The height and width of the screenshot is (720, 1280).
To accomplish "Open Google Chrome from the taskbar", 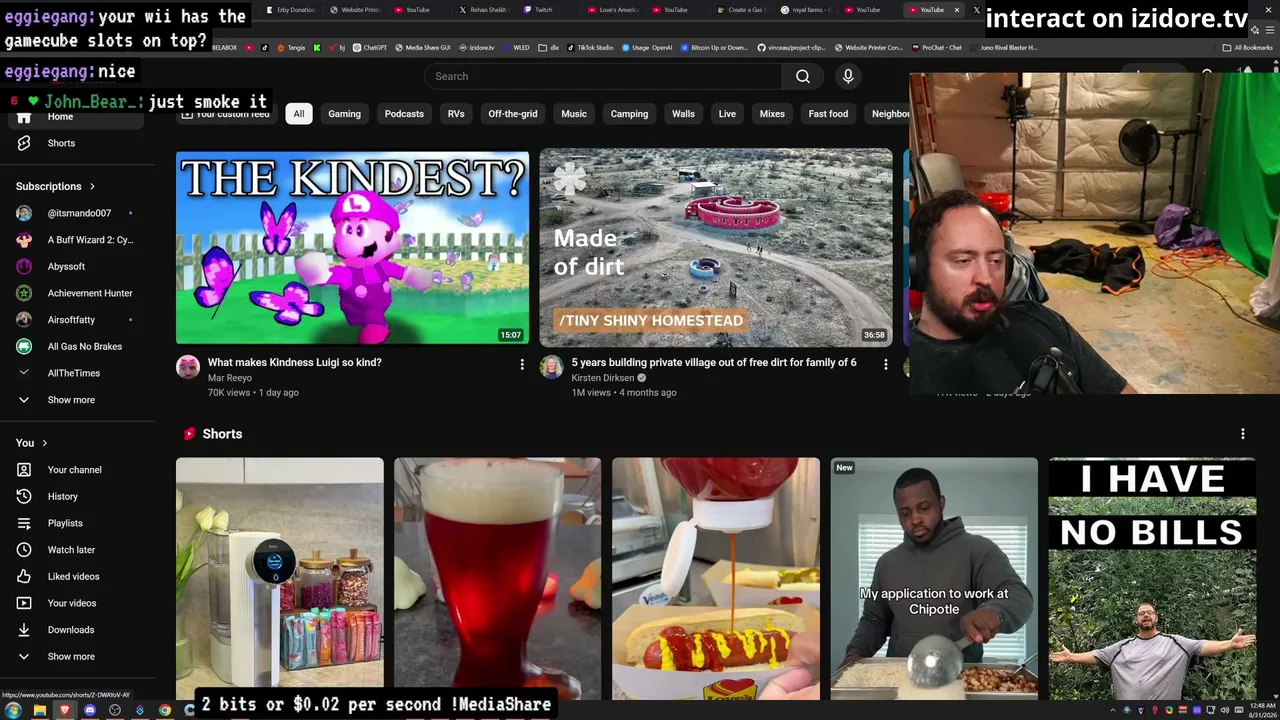I will tap(165, 710).
